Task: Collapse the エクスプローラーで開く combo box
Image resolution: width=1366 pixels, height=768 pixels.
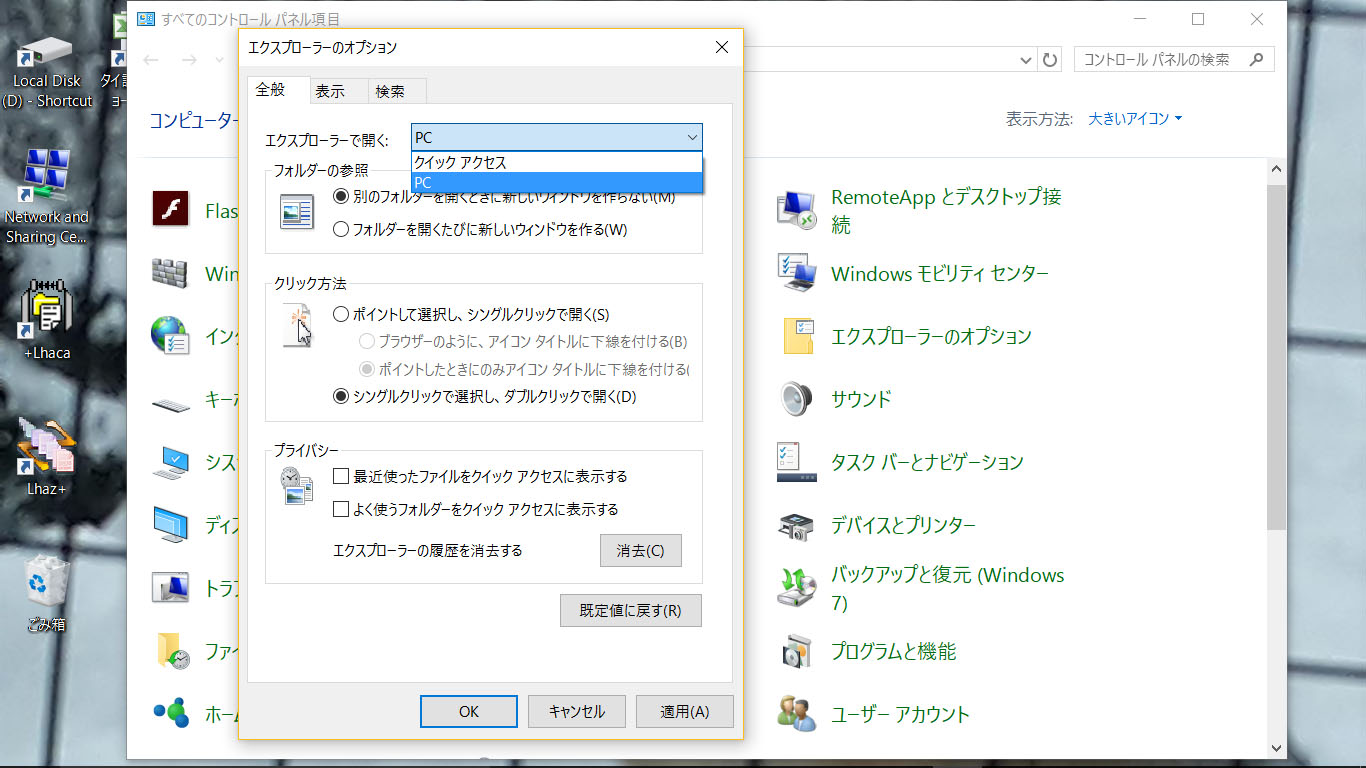Action: pos(557,138)
